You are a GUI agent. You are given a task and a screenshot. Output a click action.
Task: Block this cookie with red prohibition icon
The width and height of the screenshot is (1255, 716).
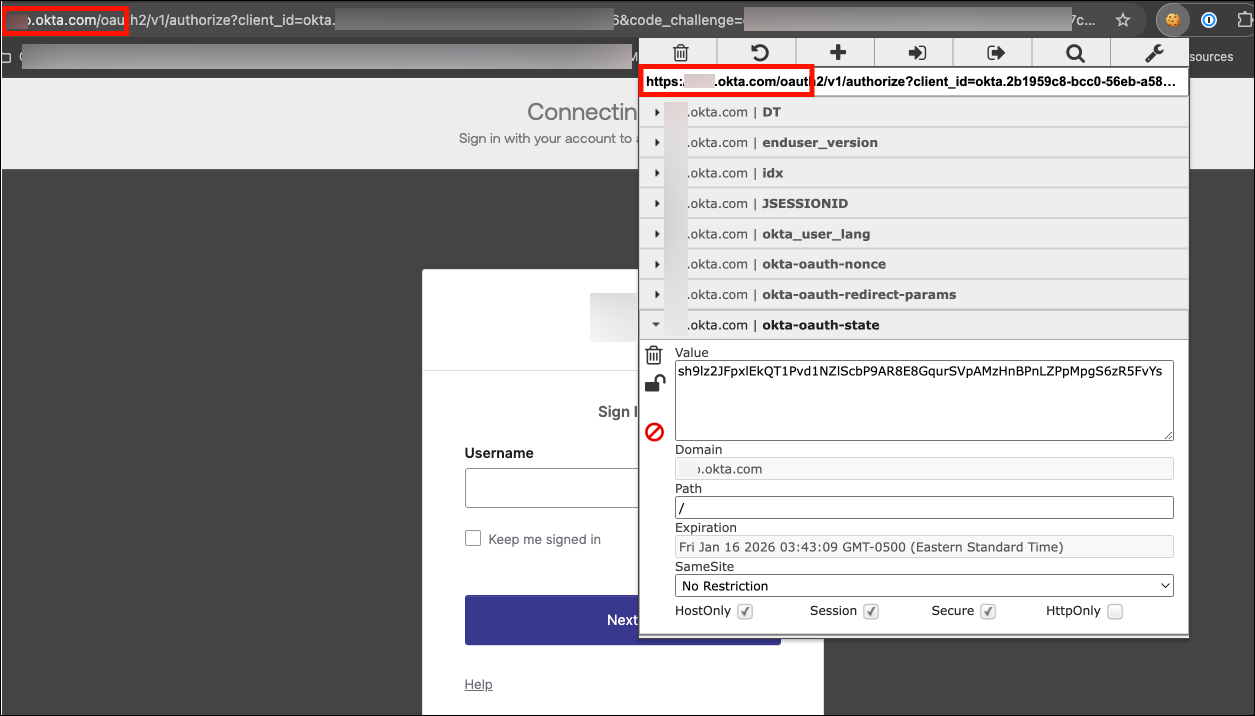pyautogui.click(x=654, y=432)
